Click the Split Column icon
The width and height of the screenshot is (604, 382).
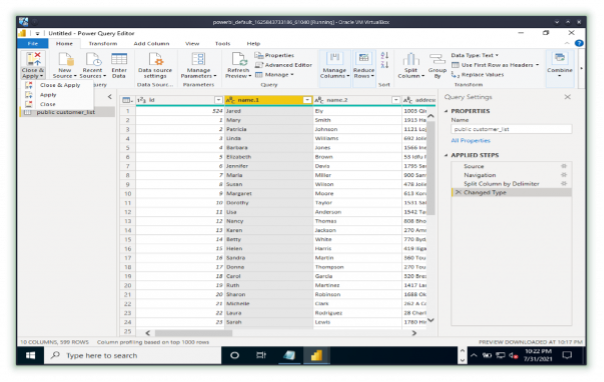[411, 60]
